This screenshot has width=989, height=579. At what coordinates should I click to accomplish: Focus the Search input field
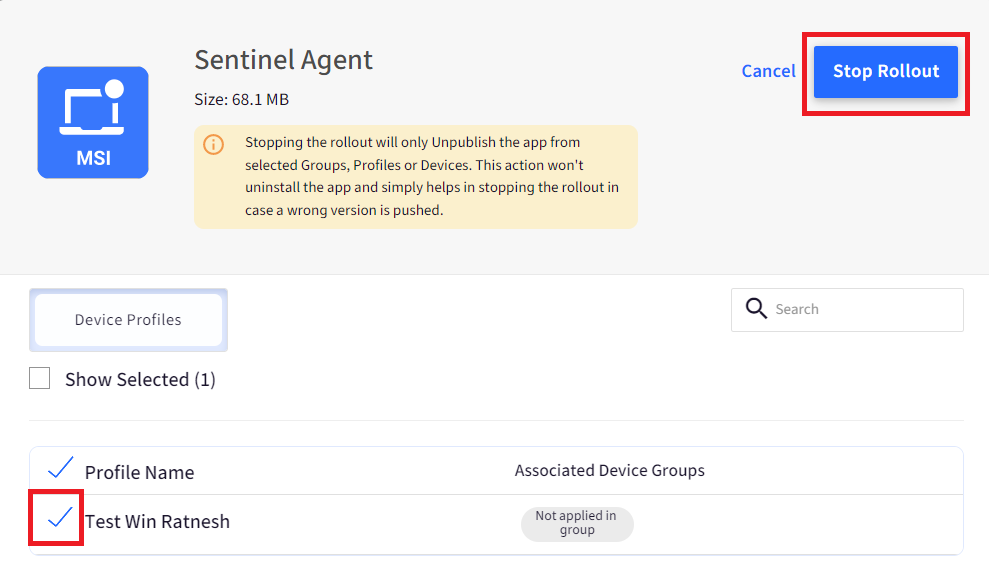click(847, 310)
